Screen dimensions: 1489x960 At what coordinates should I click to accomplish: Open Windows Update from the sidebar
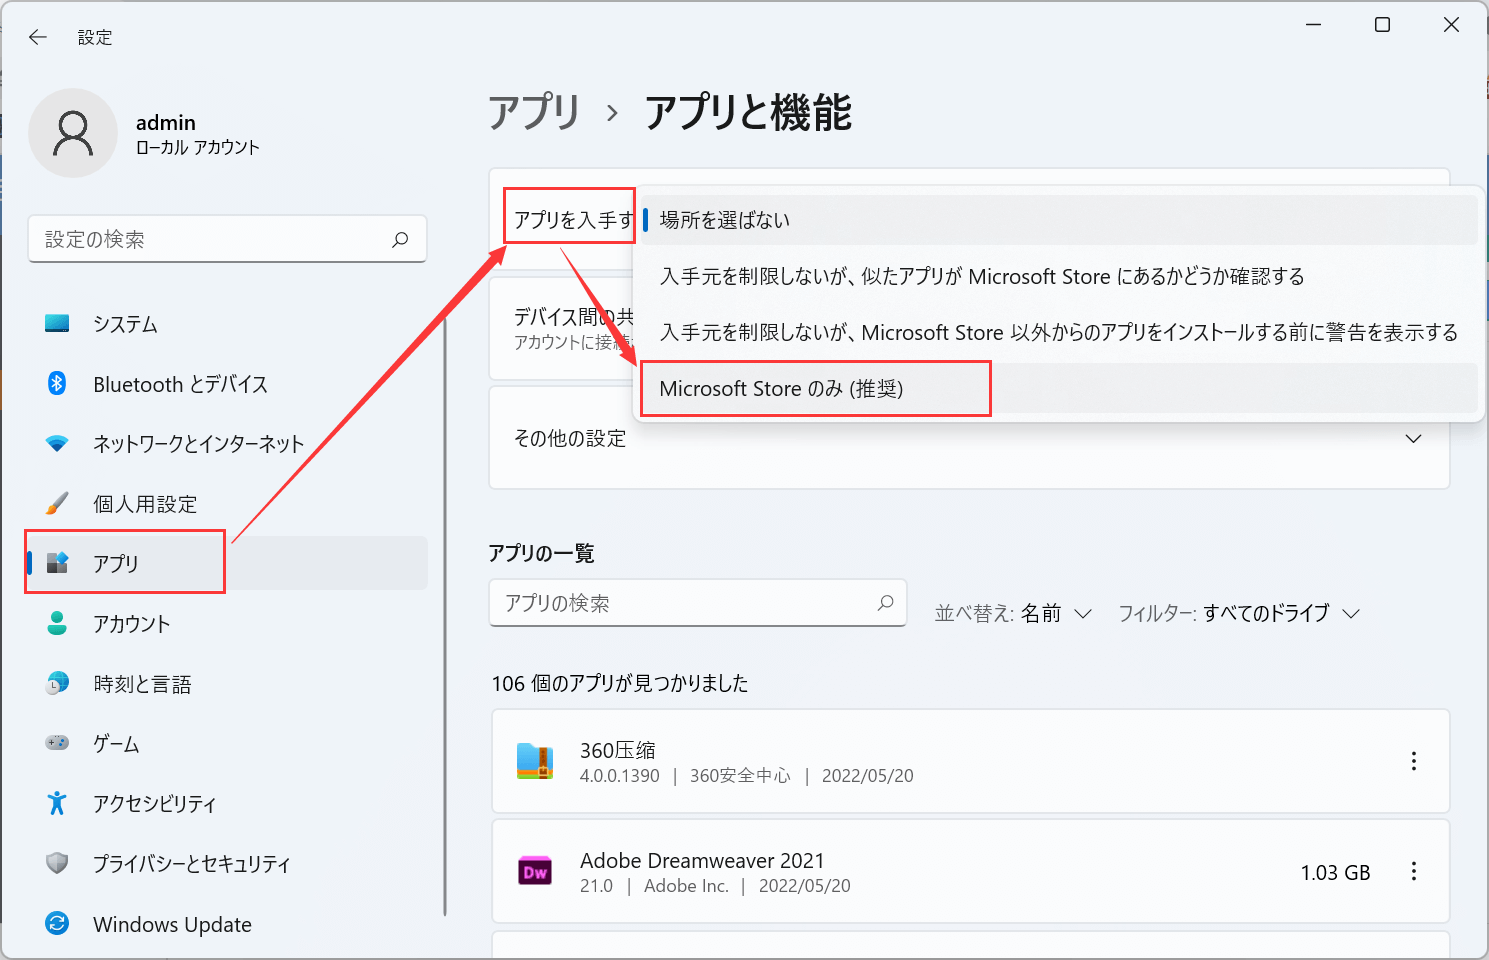click(171, 924)
